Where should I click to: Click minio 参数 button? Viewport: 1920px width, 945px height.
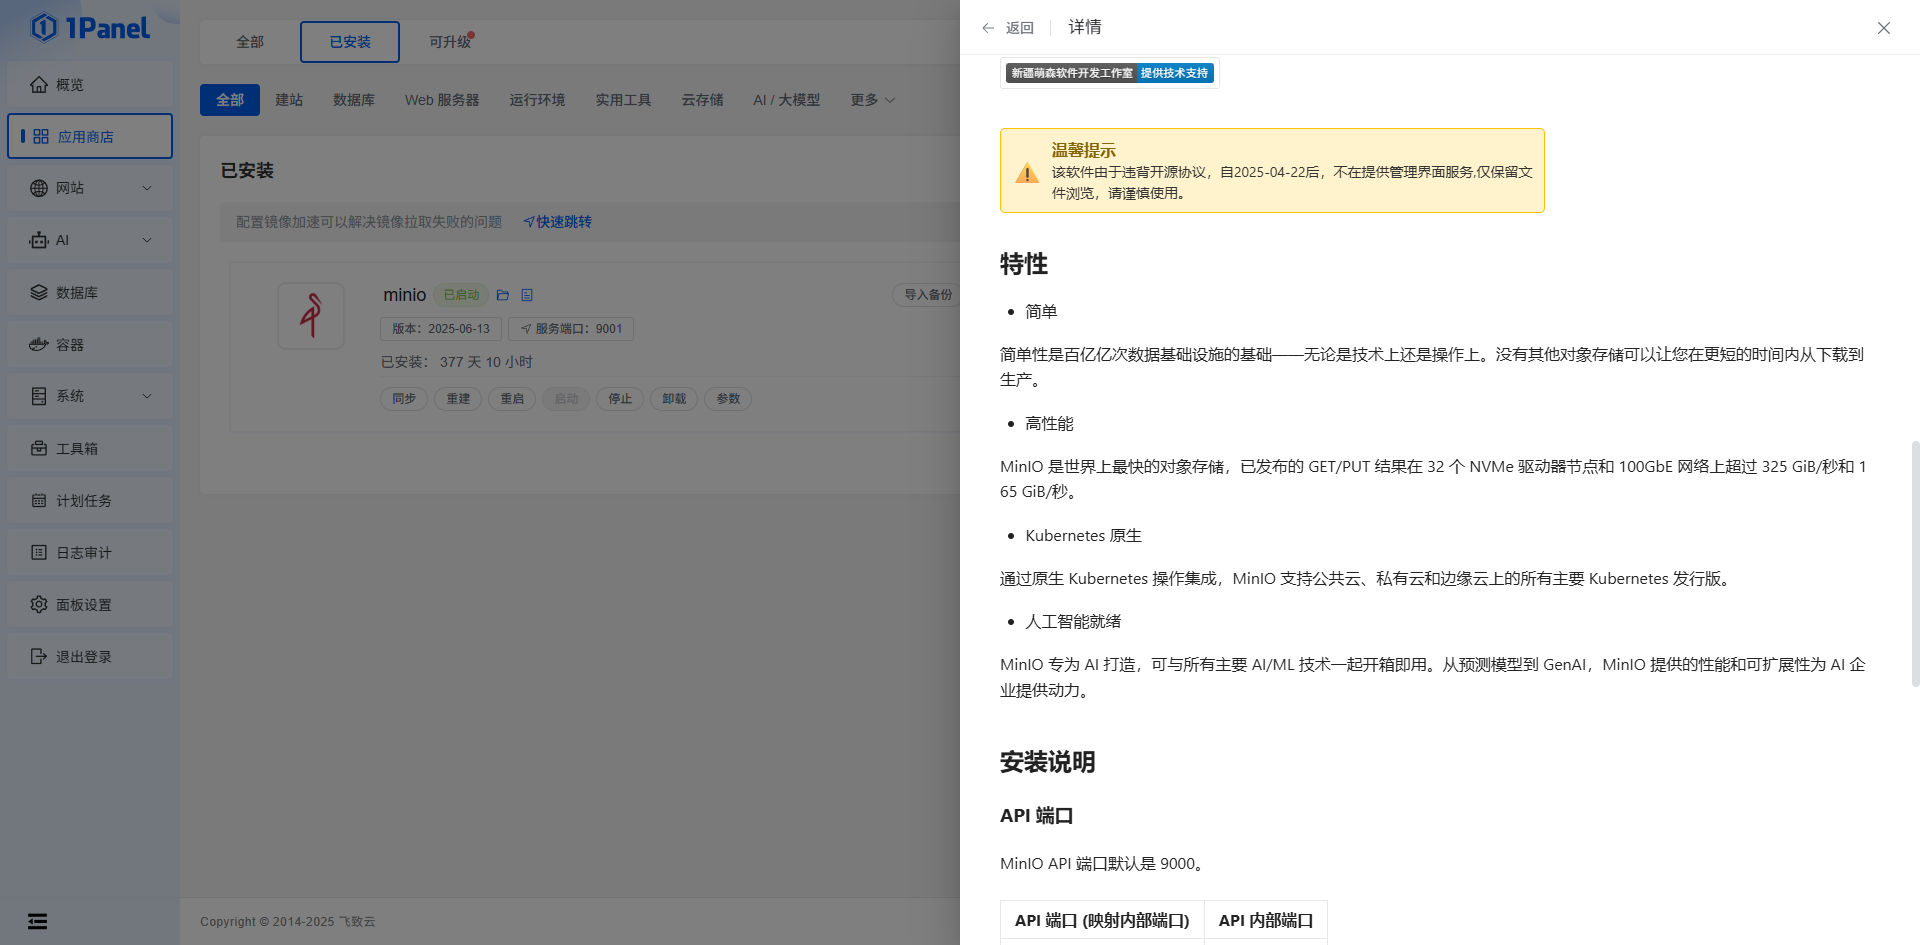click(x=728, y=399)
